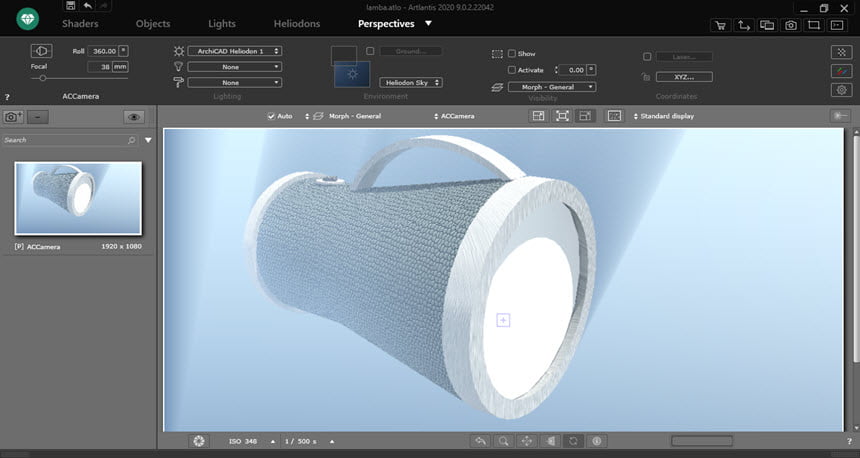The height and width of the screenshot is (458, 860).
Task: Click the refresh preview tool
Action: pyautogui.click(x=573, y=441)
